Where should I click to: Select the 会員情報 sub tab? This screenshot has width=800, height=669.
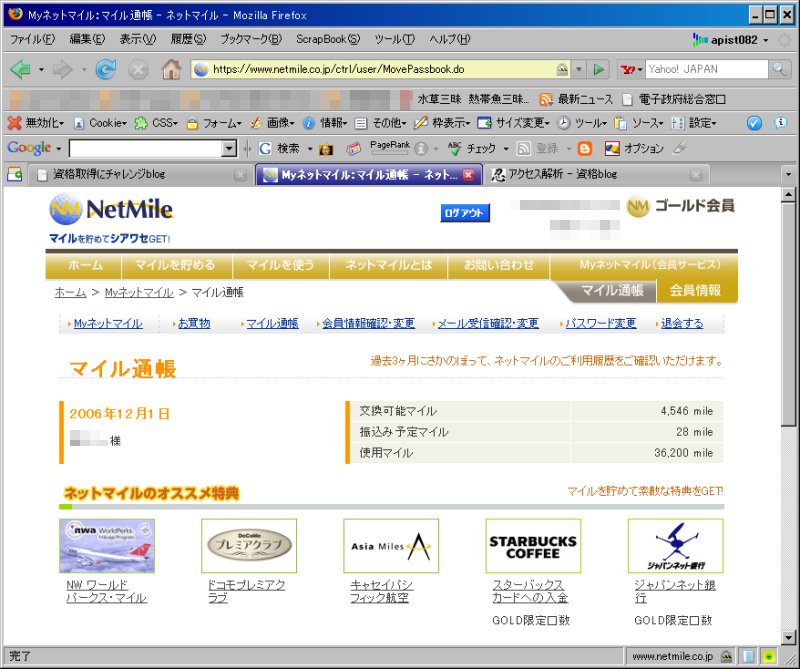[x=695, y=290]
